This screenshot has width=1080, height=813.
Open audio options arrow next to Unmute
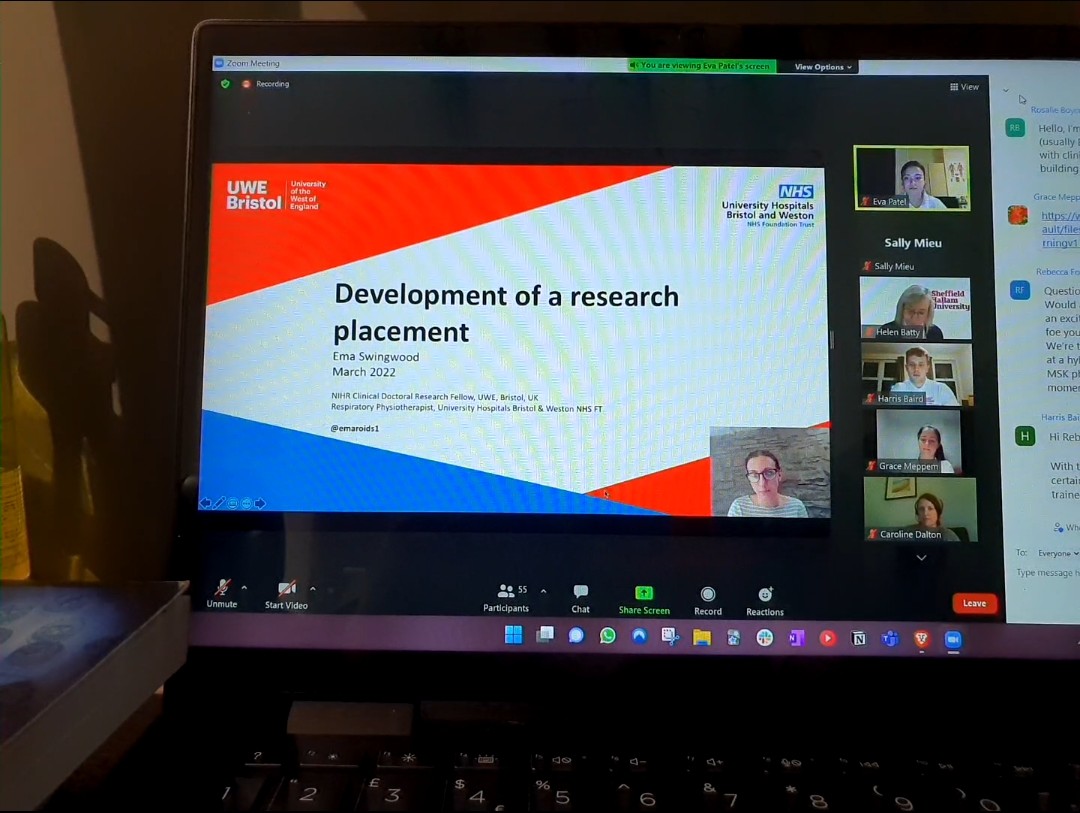click(245, 588)
